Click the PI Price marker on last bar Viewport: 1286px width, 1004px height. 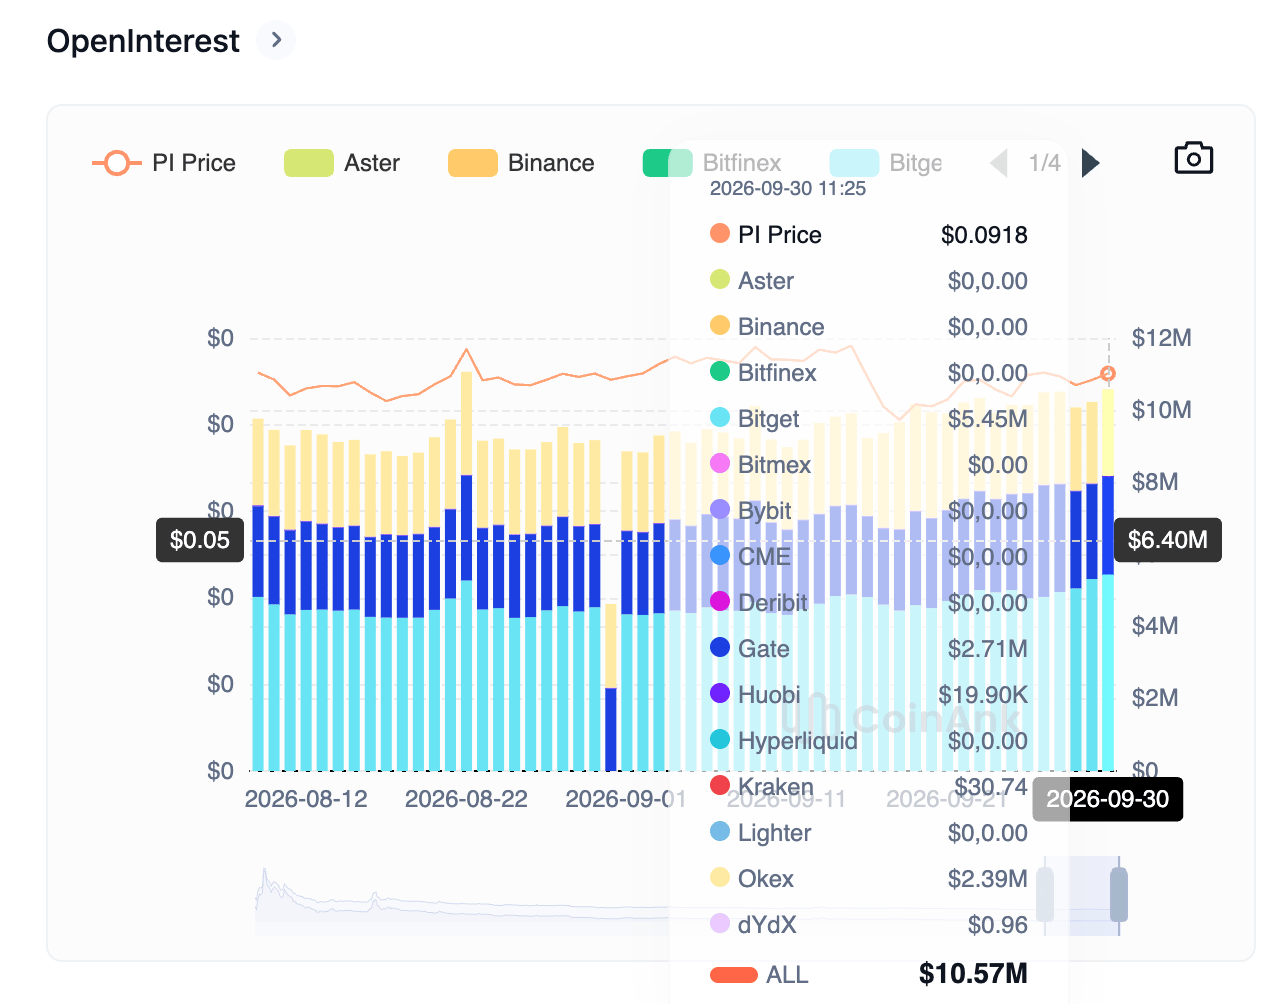pyautogui.click(x=1107, y=374)
